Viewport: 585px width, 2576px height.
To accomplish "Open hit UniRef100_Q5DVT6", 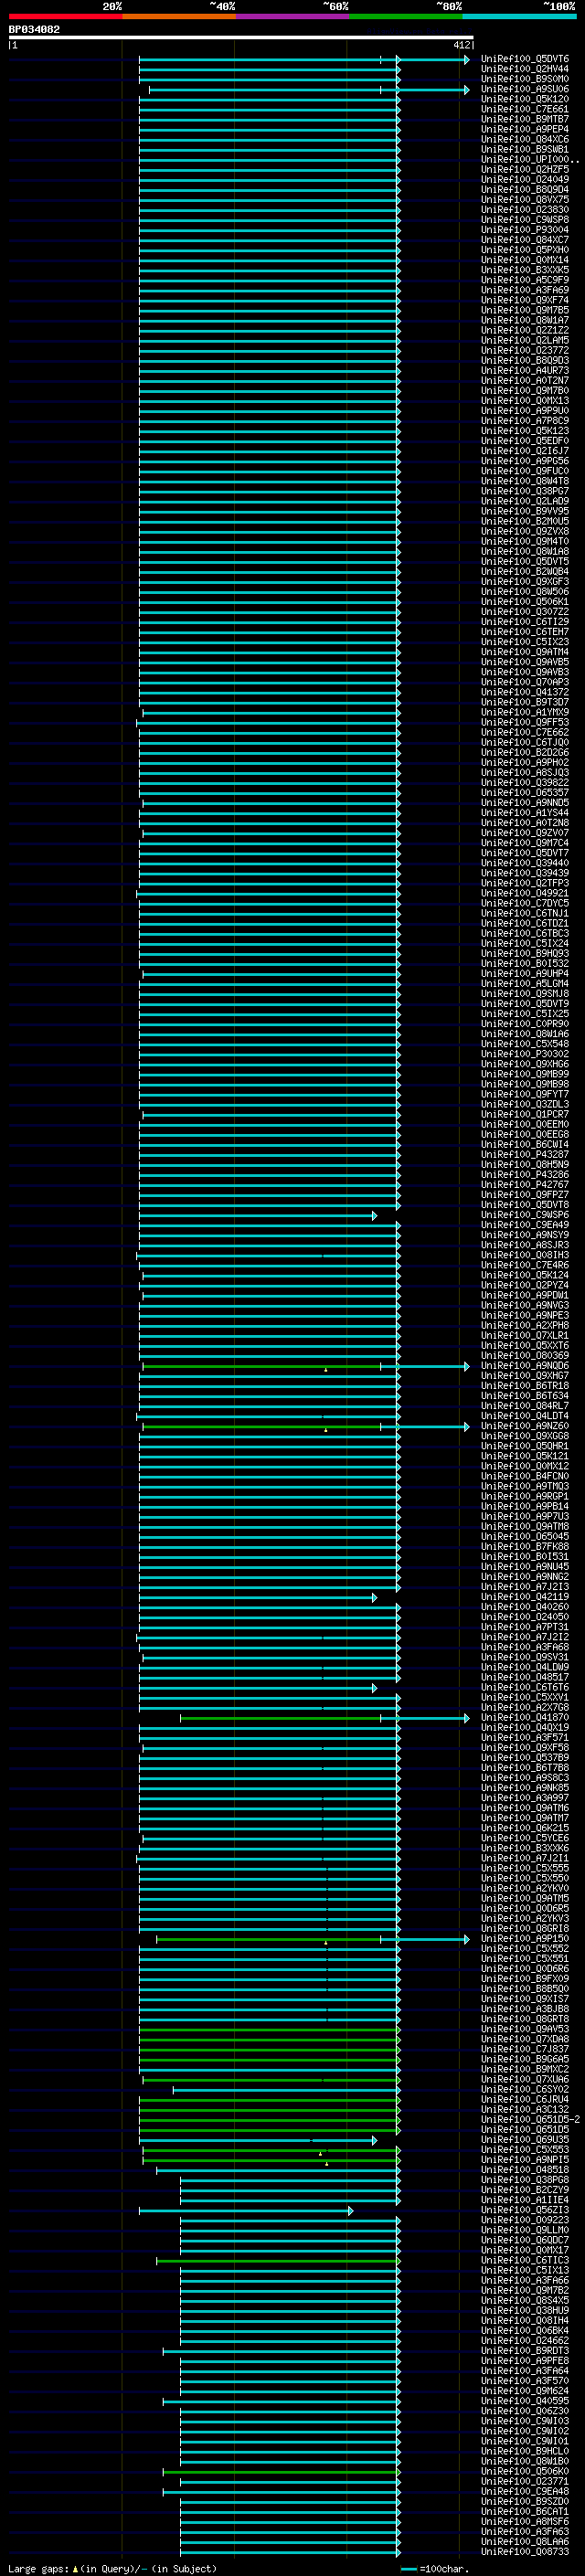I will (525, 59).
